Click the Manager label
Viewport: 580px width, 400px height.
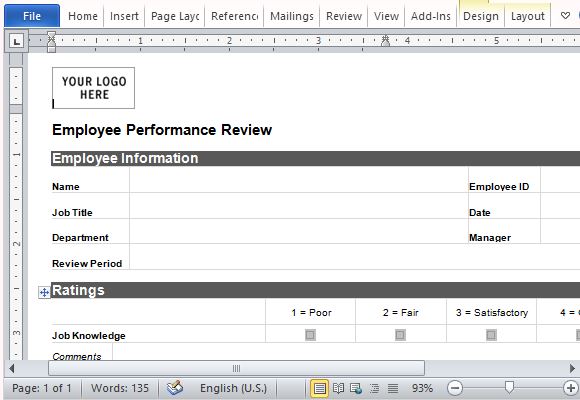point(490,238)
